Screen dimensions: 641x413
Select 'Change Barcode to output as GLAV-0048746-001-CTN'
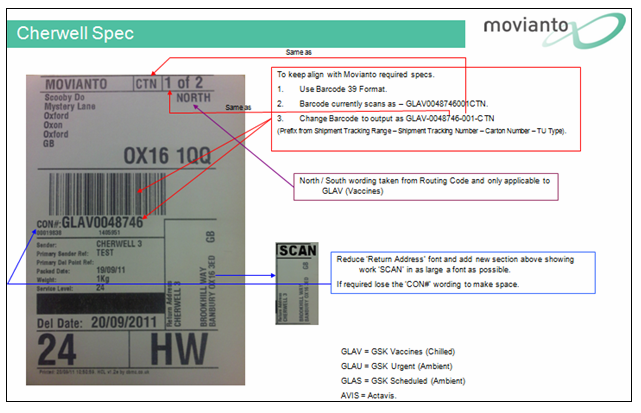click(x=397, y=119)
